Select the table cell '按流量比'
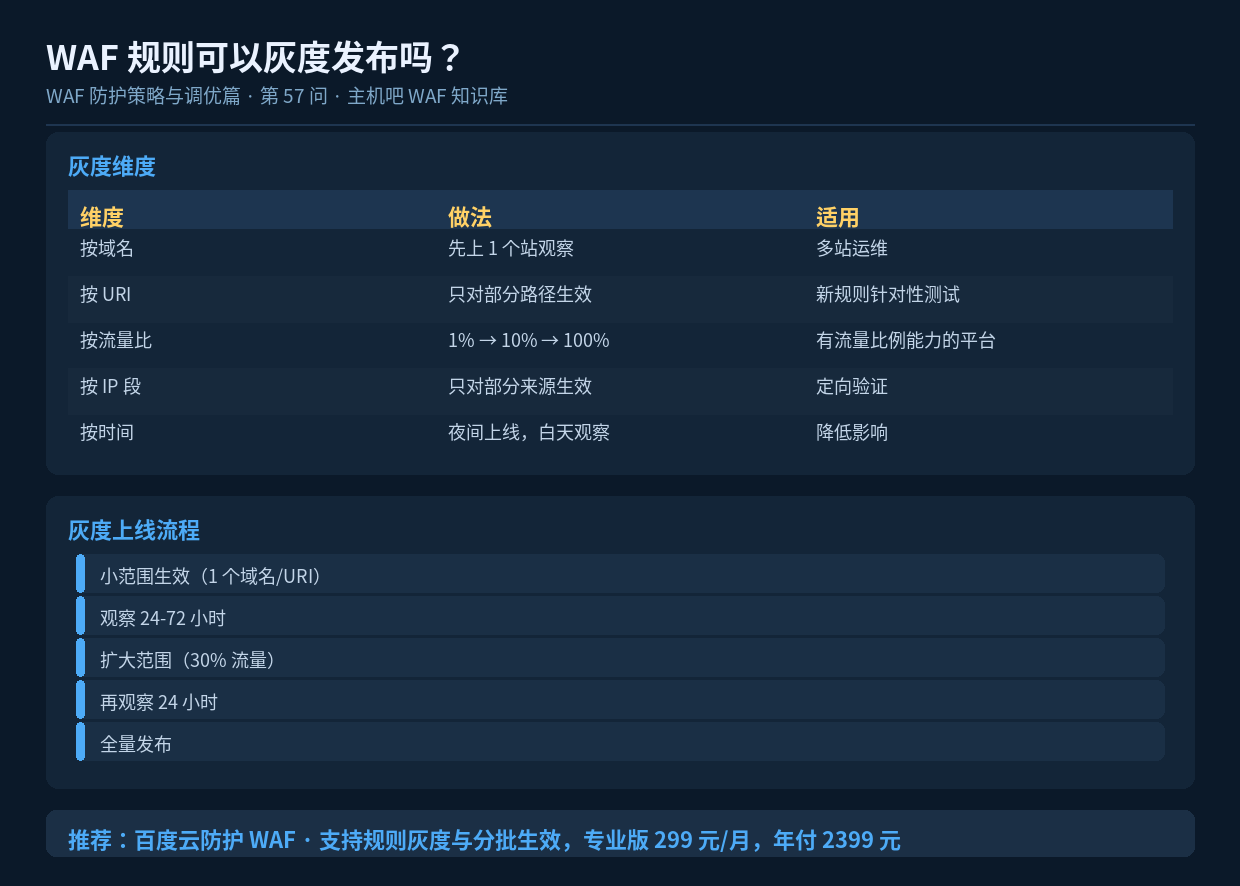This screenshot has width=1240, height=886. pyautogui.click(x=116, y=341)
